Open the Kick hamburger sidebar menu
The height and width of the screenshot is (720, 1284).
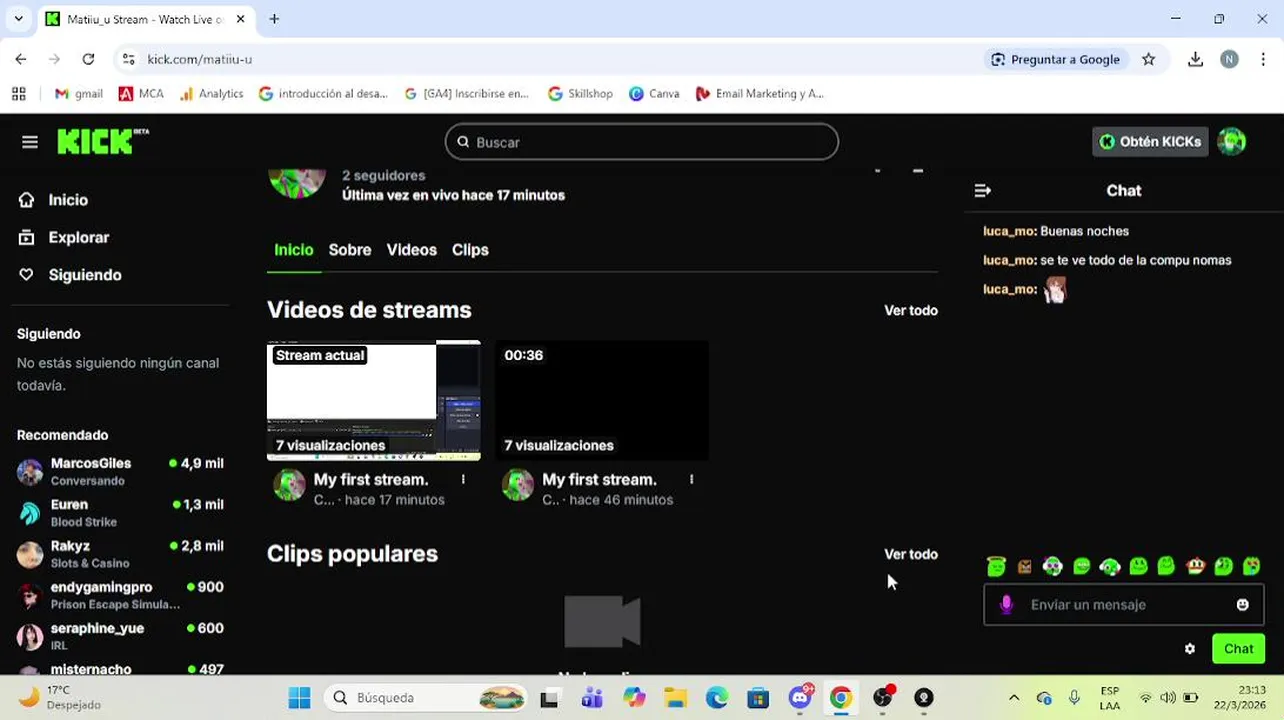(x=30, y=142)
